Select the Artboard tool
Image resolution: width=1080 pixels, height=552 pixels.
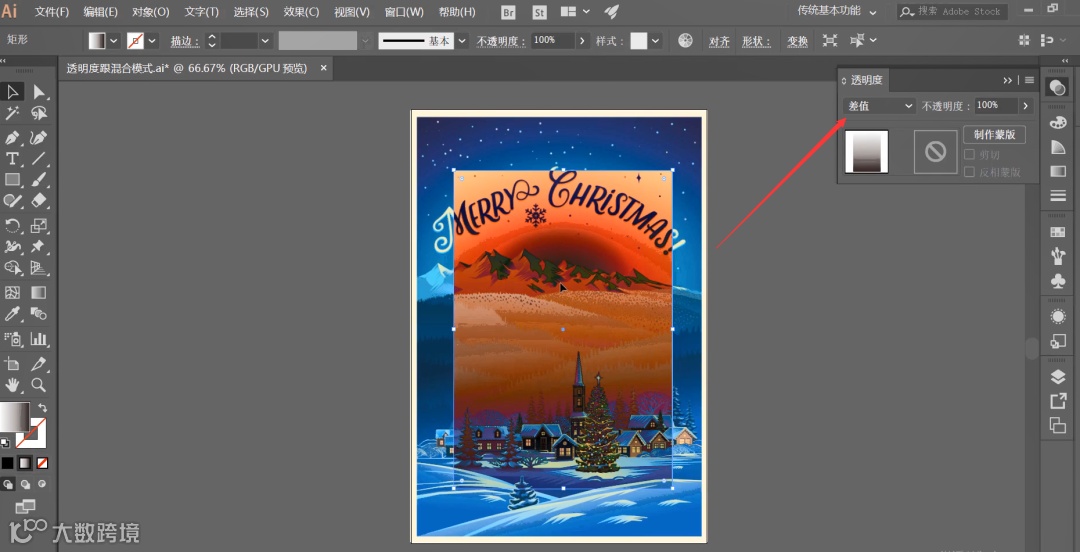12,363
